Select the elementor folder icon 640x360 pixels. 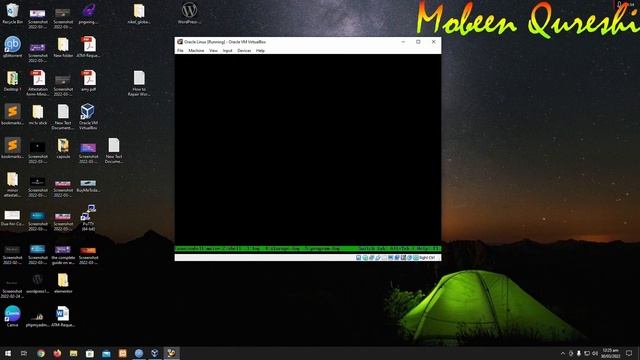point(63,283)
